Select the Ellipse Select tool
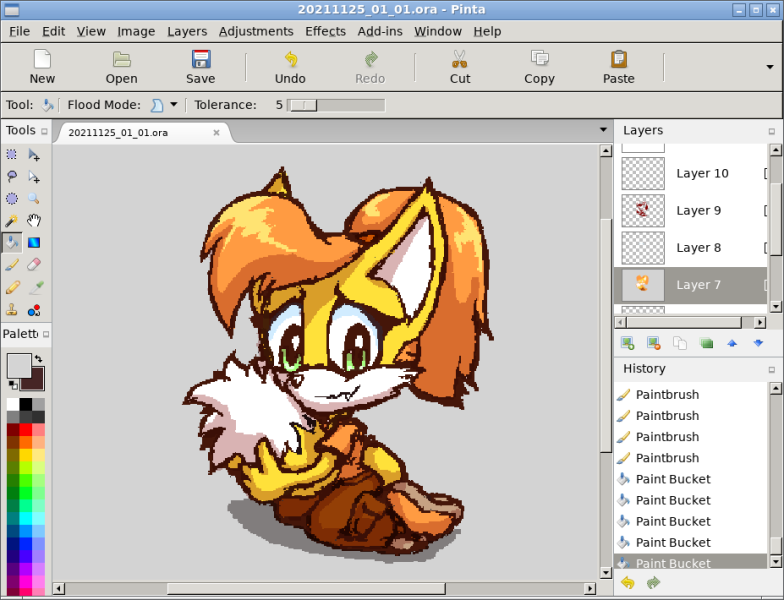The width and height of the screenshot is (784, 600). pyautogui.click(x=12, y=198)
